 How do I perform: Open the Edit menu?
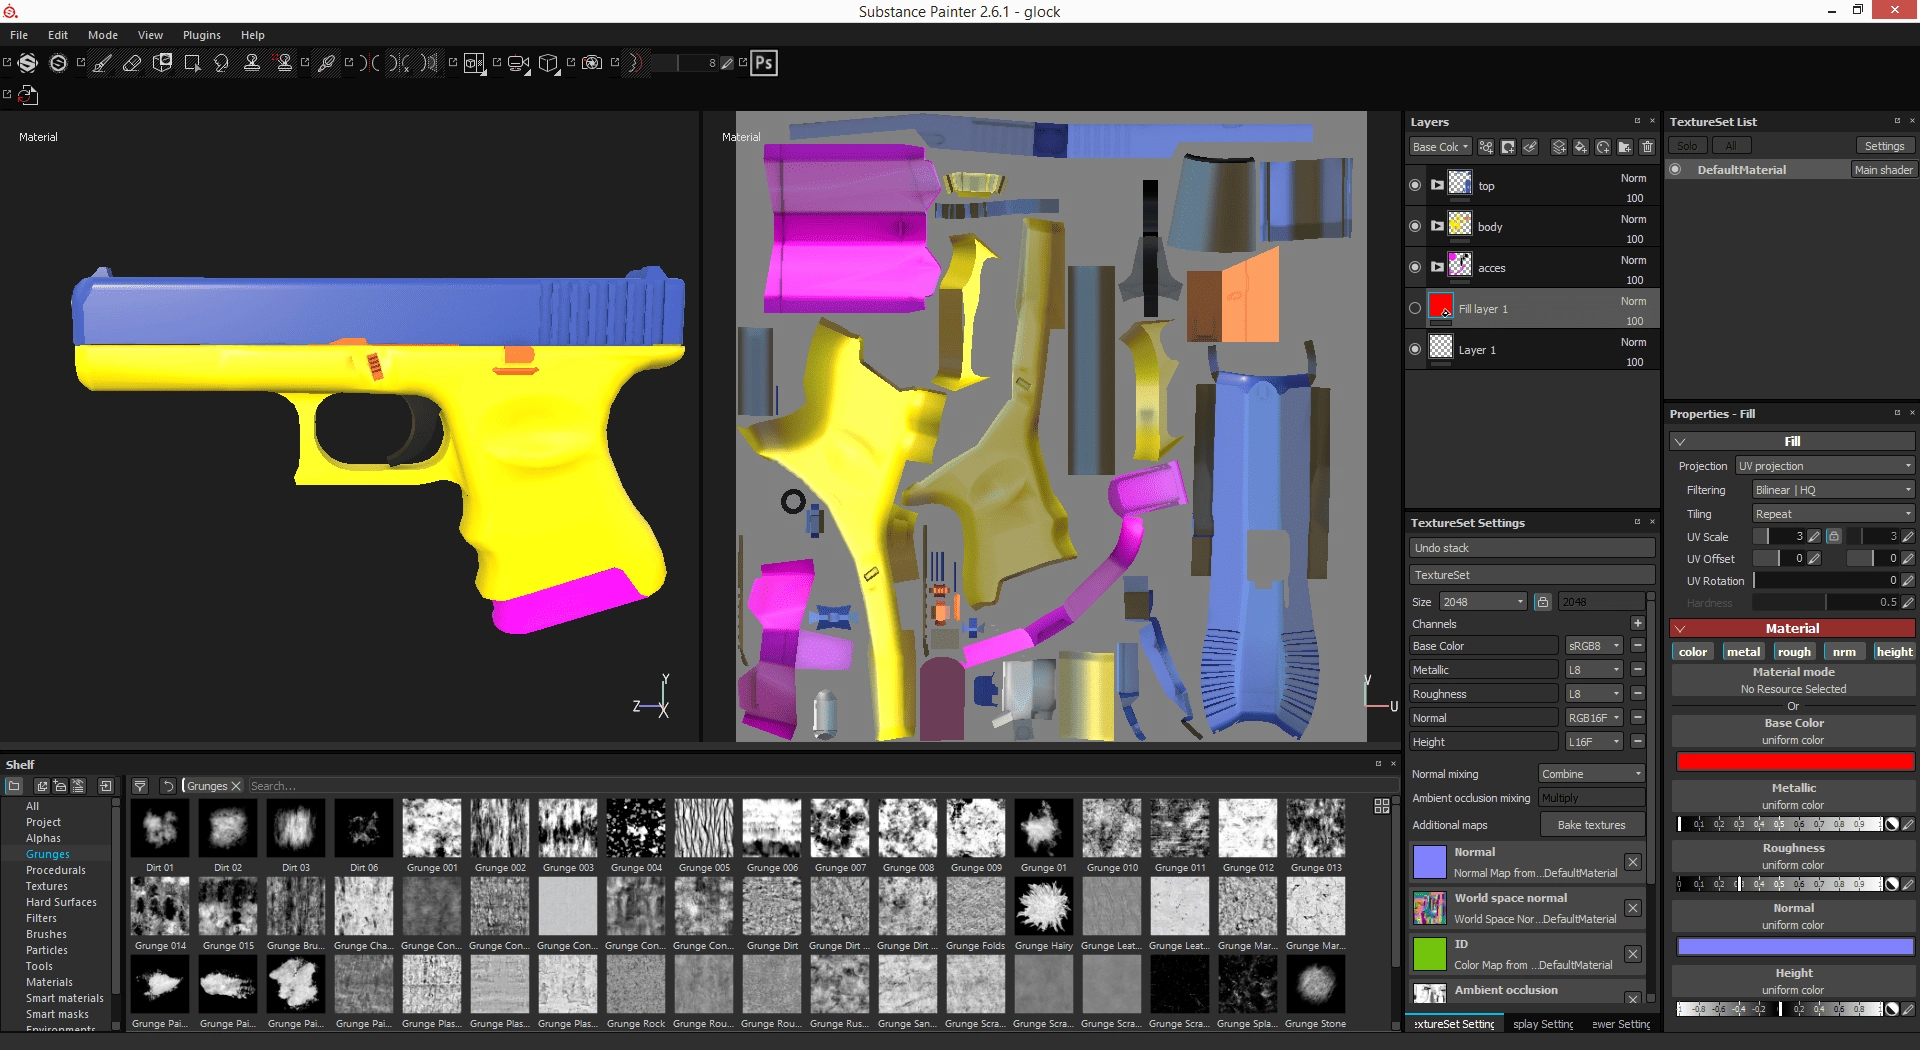click(58, 35)
